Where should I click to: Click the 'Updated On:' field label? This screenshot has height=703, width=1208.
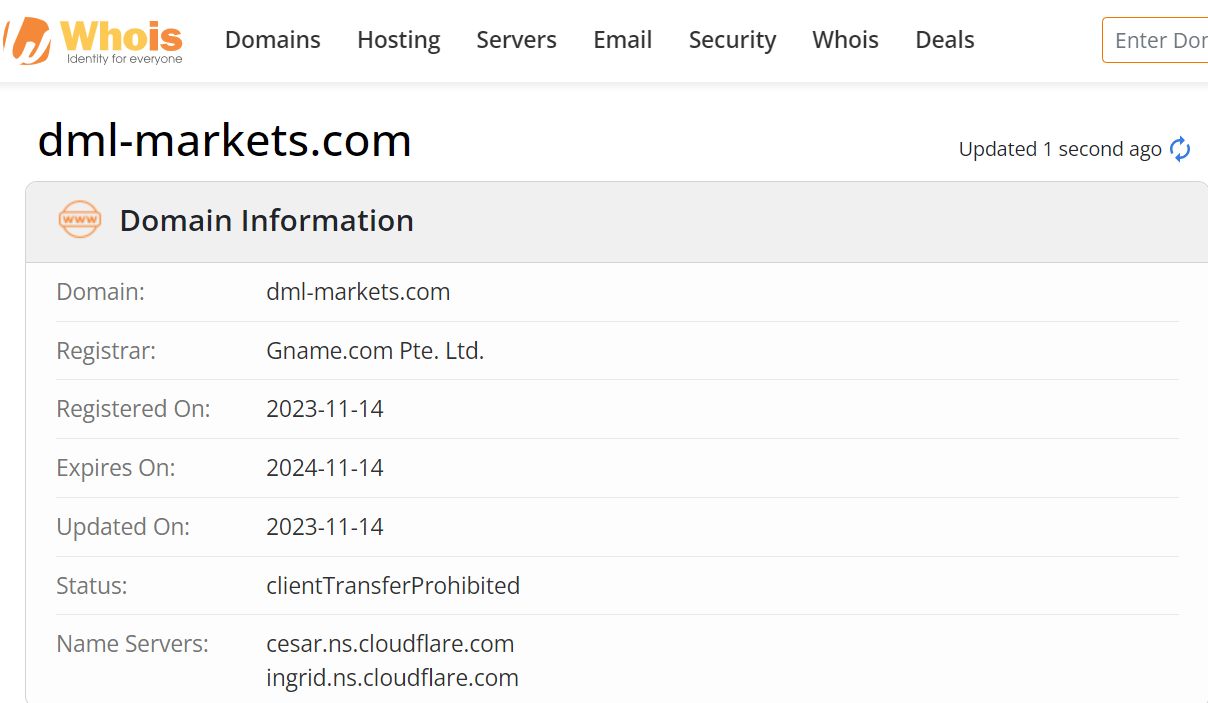point(123,527)
